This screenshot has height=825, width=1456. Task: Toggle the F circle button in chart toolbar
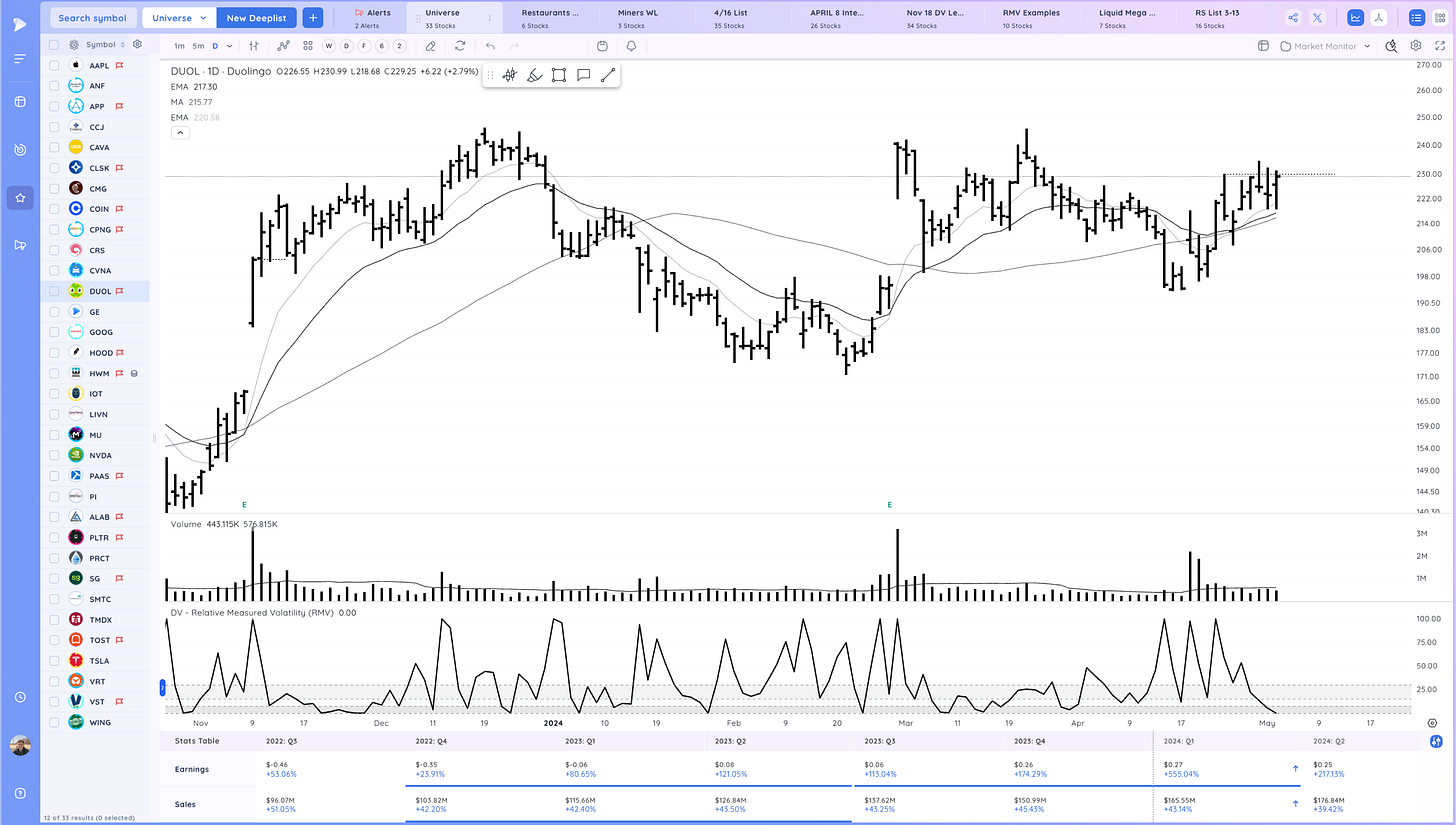point(365,46)
